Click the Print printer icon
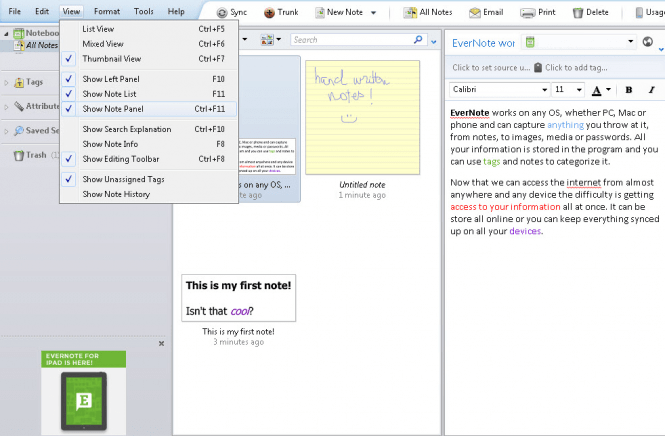 click(528, 13)
